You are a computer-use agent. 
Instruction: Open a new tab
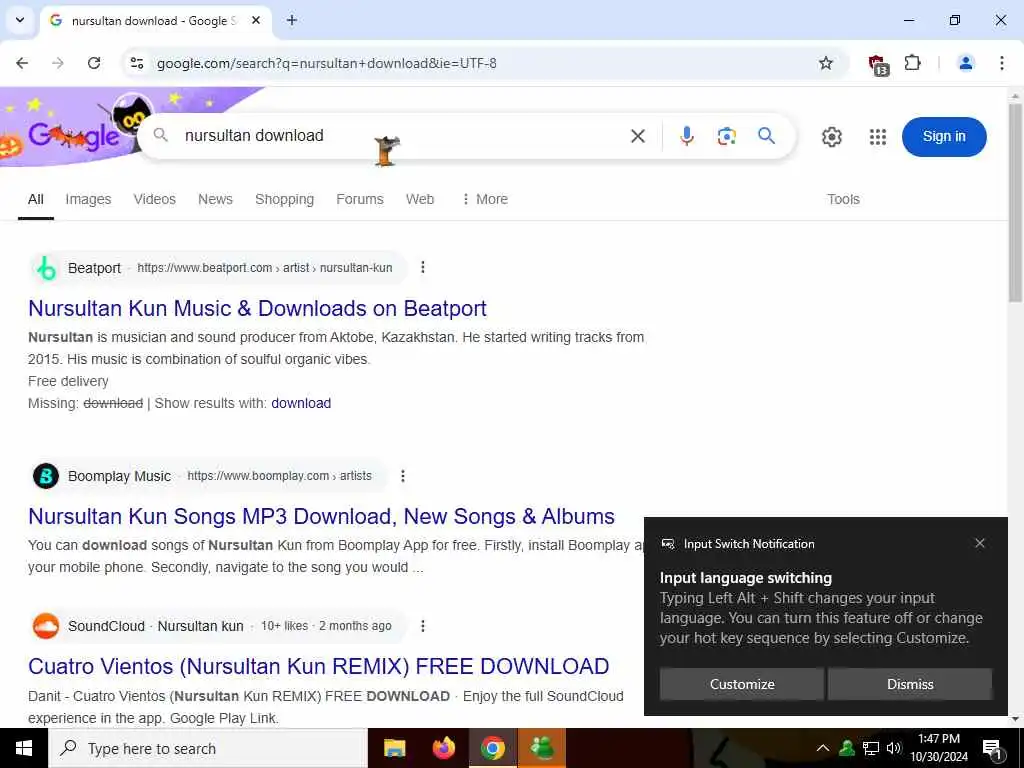coord(292,20)
